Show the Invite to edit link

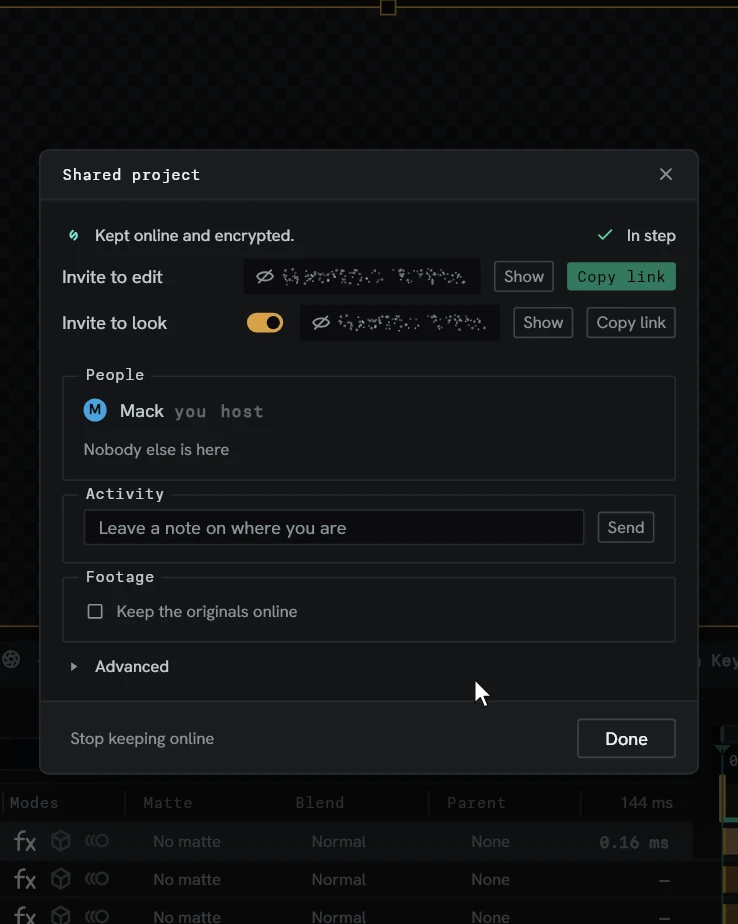coord(523,276)
